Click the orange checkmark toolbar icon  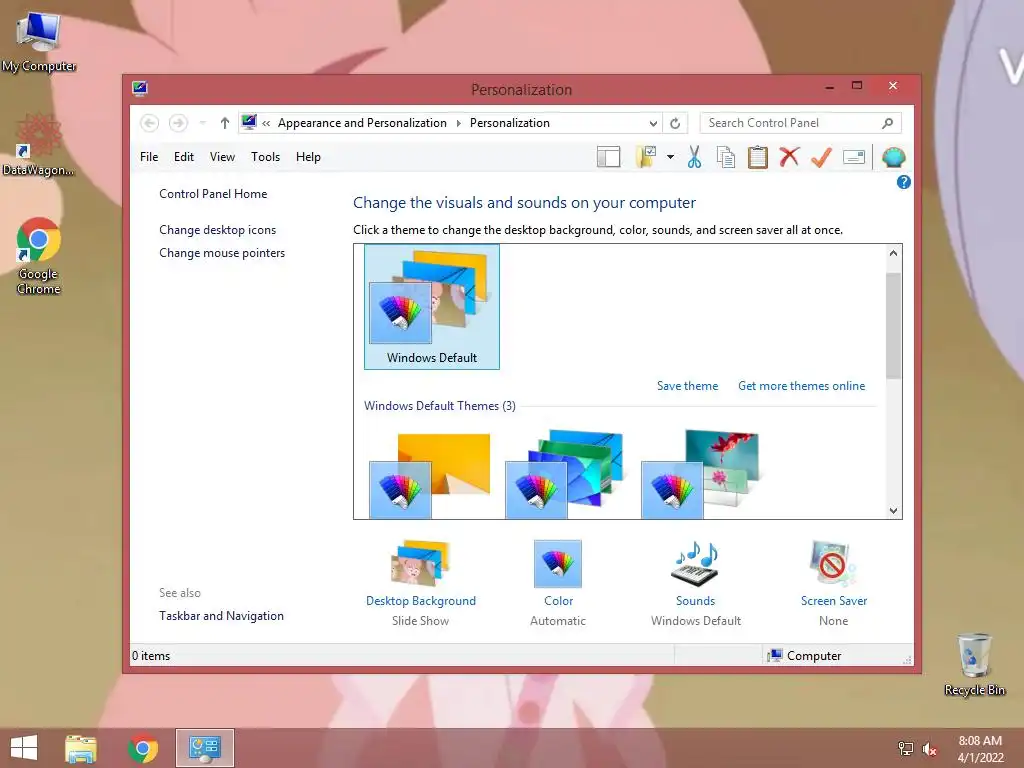(822, 157)
